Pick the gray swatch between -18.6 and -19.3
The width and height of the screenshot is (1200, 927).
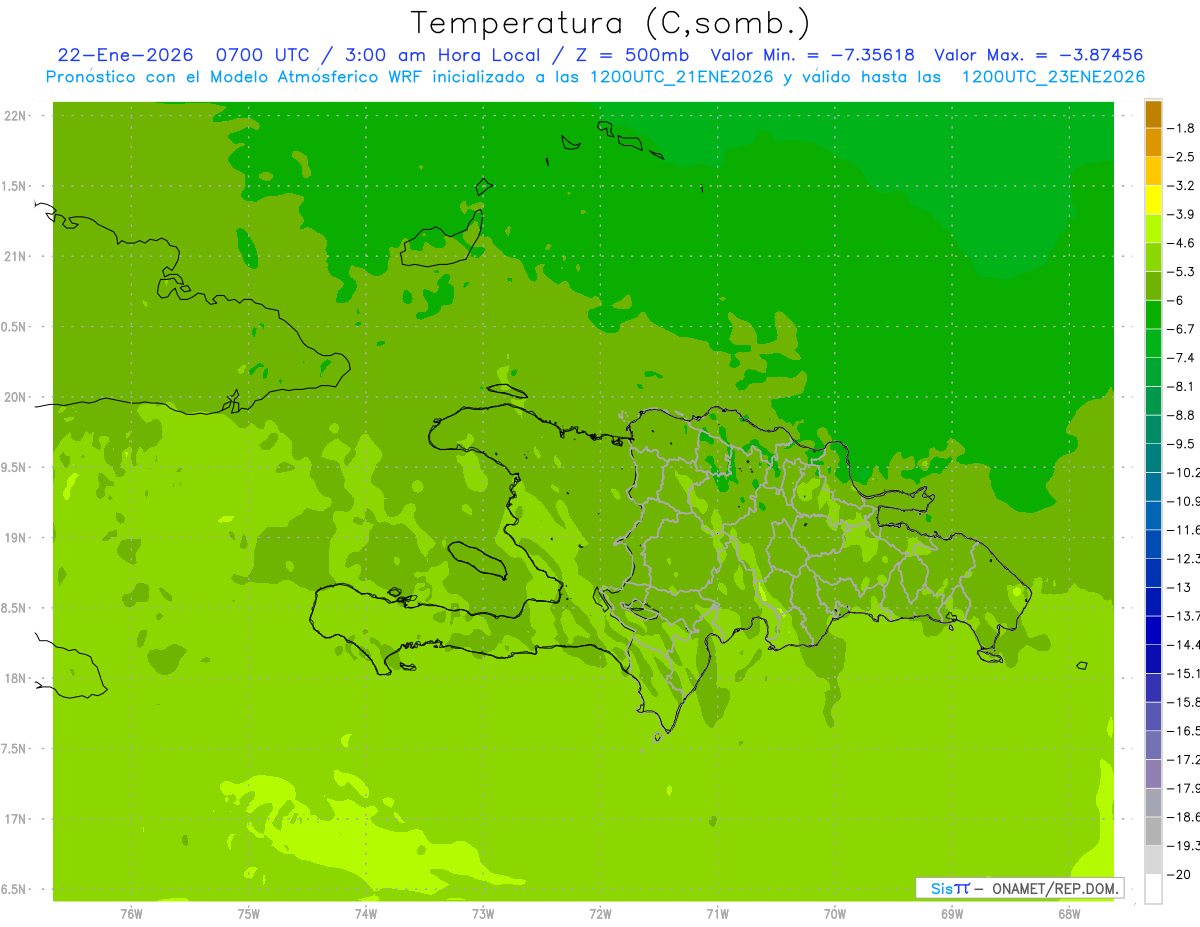pyautogui.click(x=1153, y=831)
